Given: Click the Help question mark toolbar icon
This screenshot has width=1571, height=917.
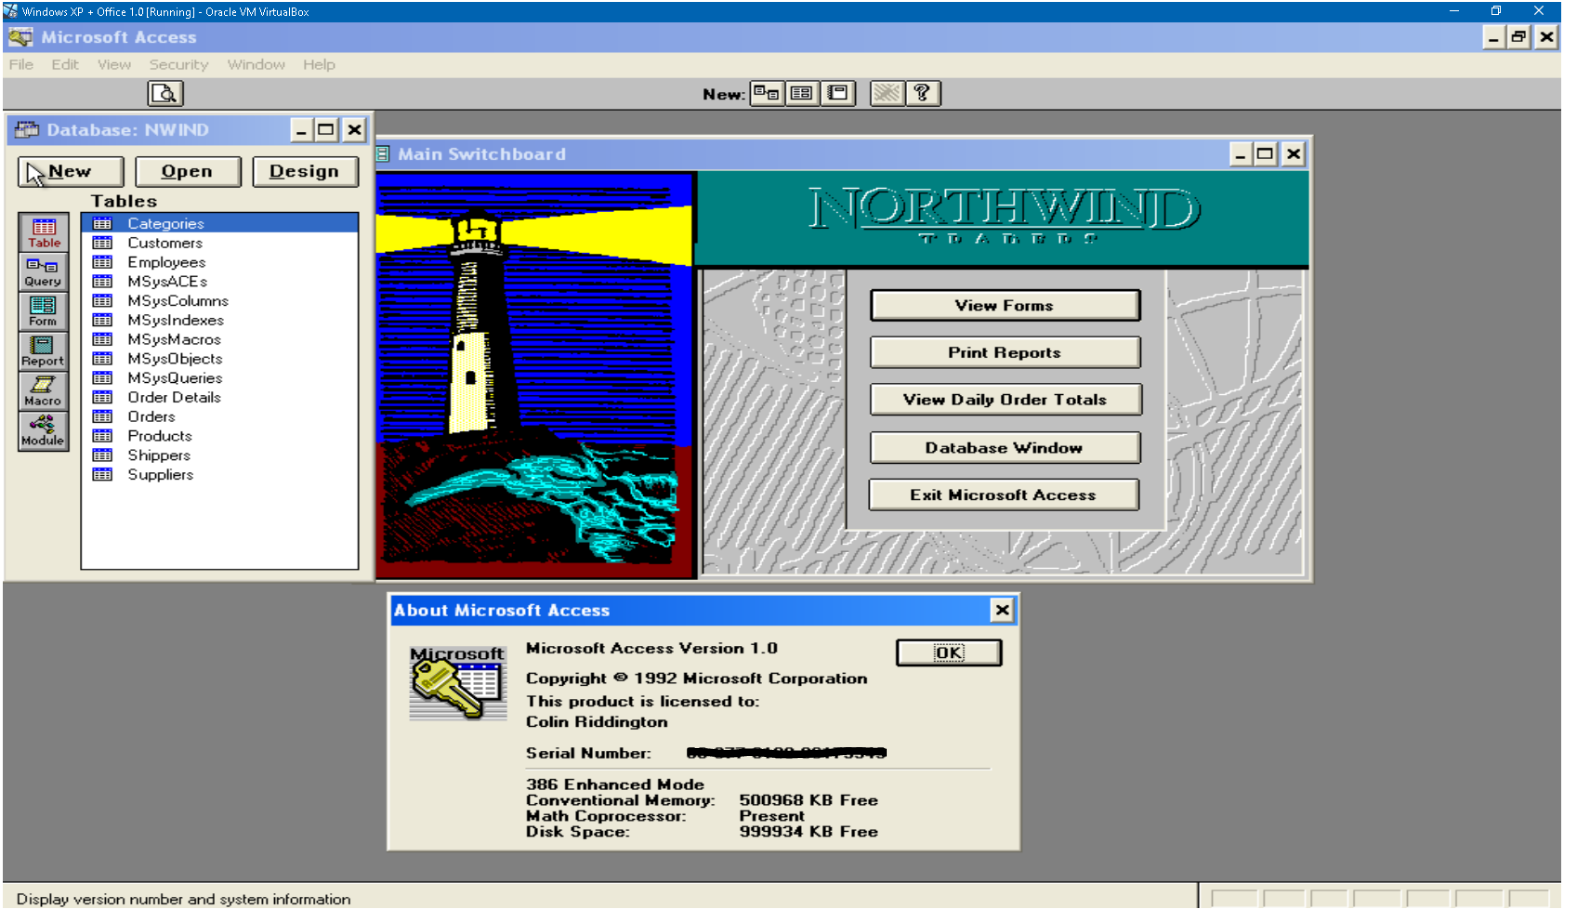Looking at the screenshot, I should pos(923,94).
